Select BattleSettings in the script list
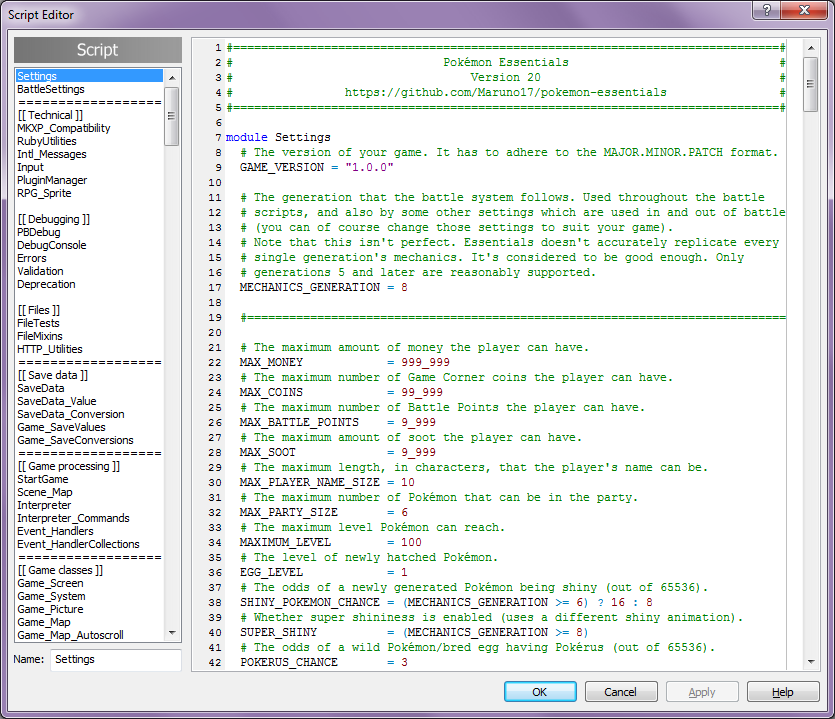835x719 pixels. click(x=51, y=89)
